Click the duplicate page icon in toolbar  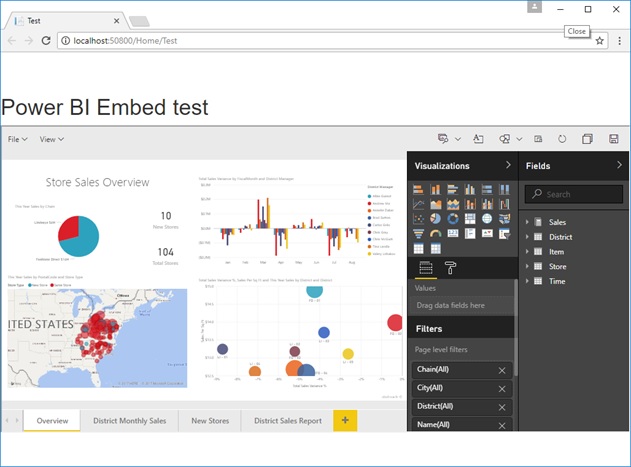[x=587, y=139]
